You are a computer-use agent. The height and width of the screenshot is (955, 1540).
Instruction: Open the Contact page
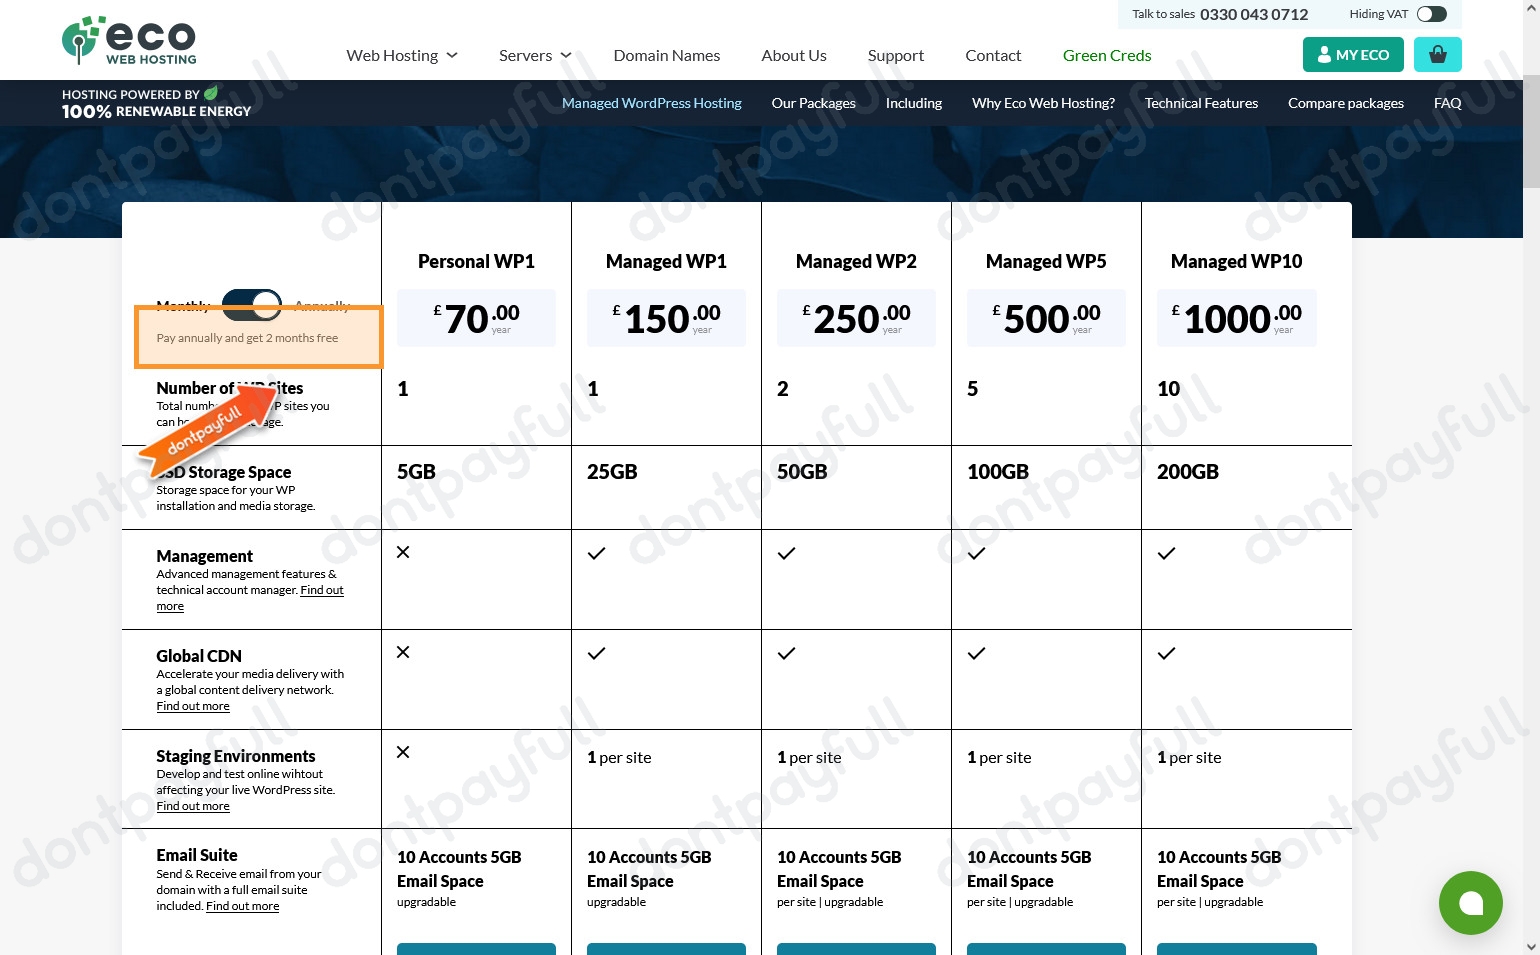coord(993,55)
